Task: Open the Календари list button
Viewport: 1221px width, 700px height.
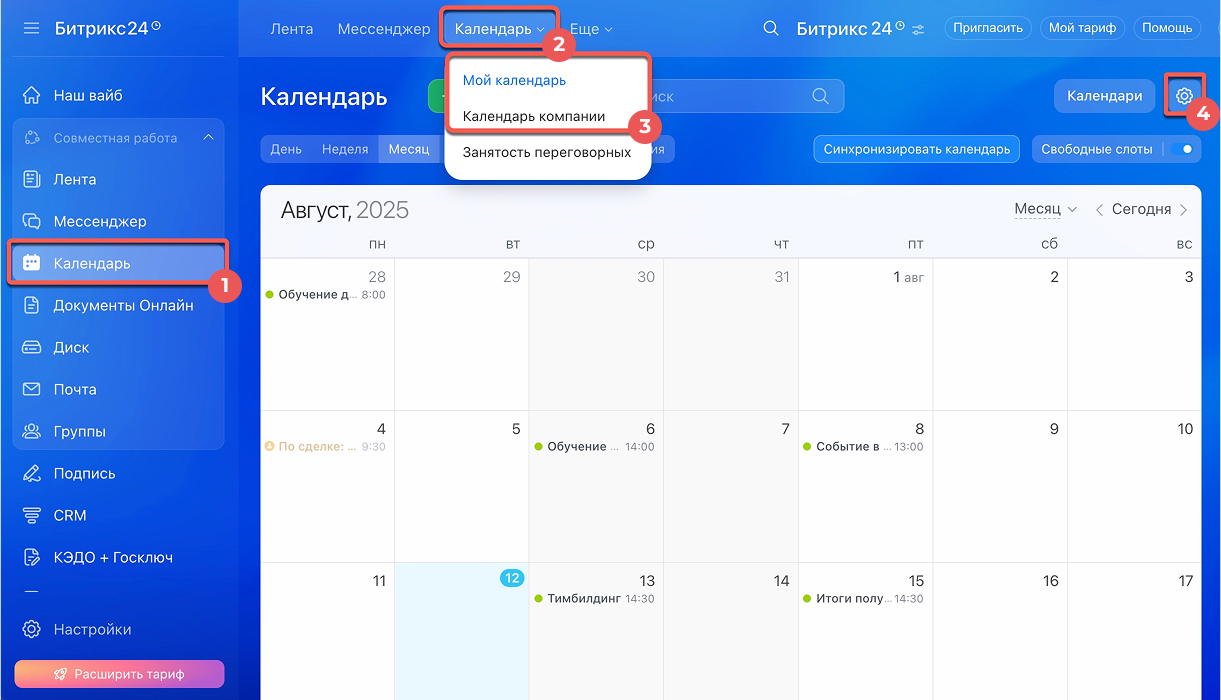Action: tap(1105, 96)
